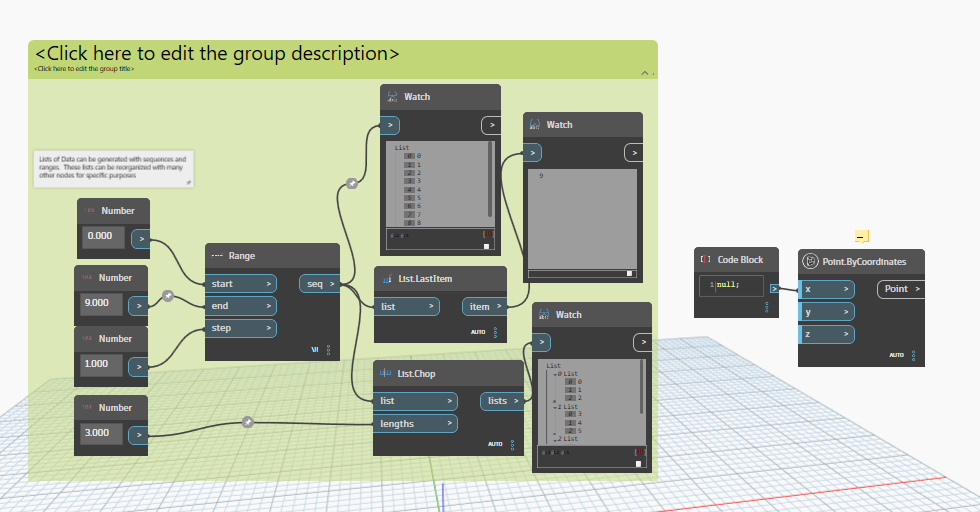Click the yellow note icon above Point.ByCoordinates
The height and width of the screenshot is (512, 980).
[862, 236]
